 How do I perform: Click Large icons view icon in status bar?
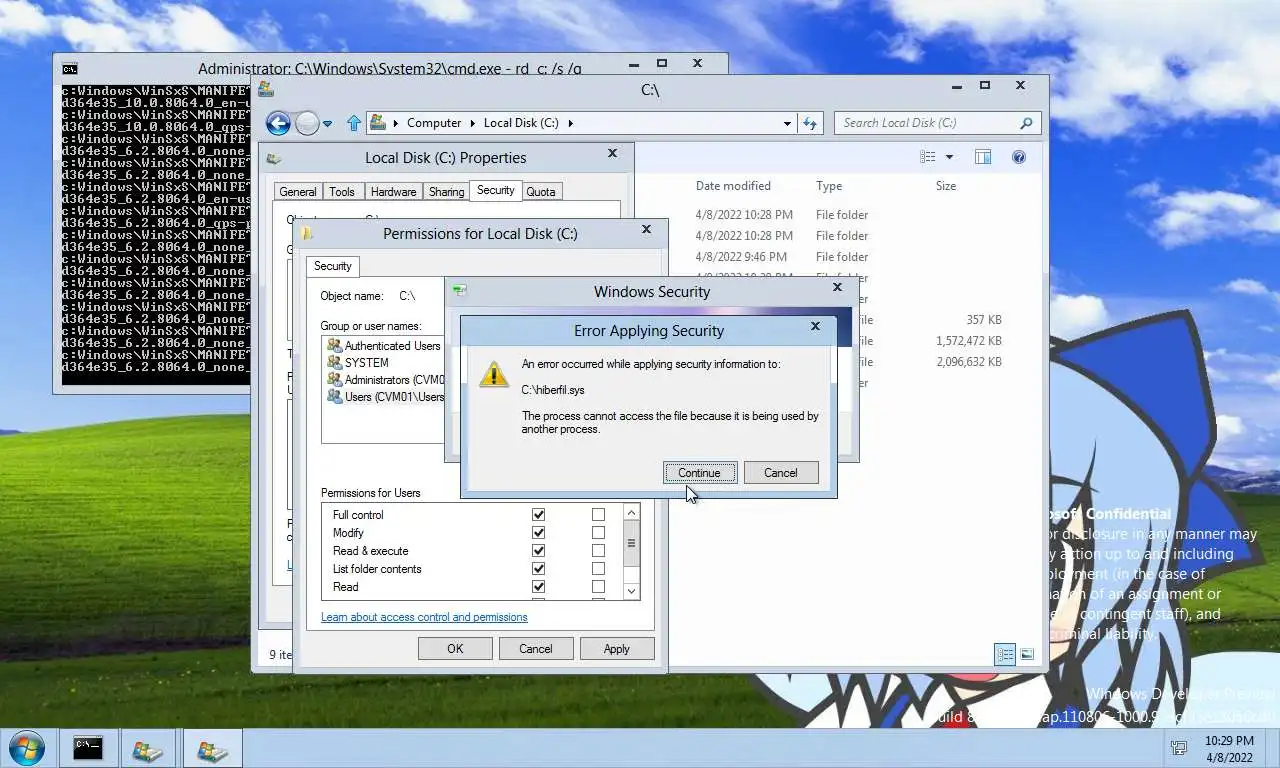tap(1027, 654)
